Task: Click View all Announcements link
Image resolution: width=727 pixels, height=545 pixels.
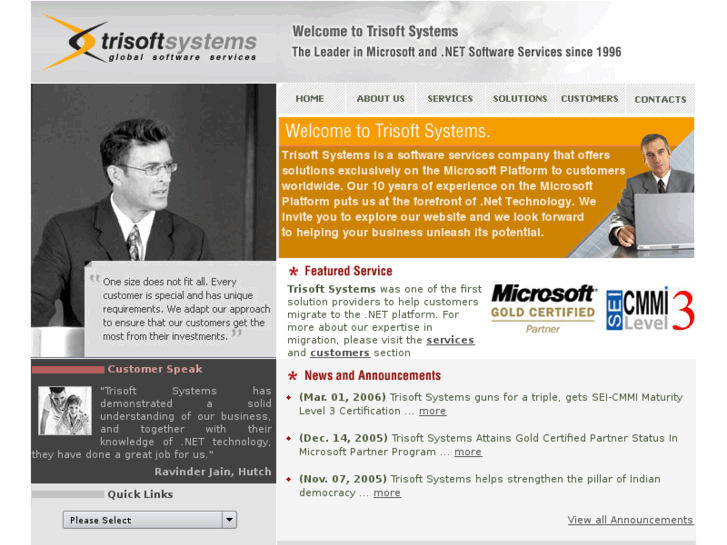Action: tap(630, 520)
